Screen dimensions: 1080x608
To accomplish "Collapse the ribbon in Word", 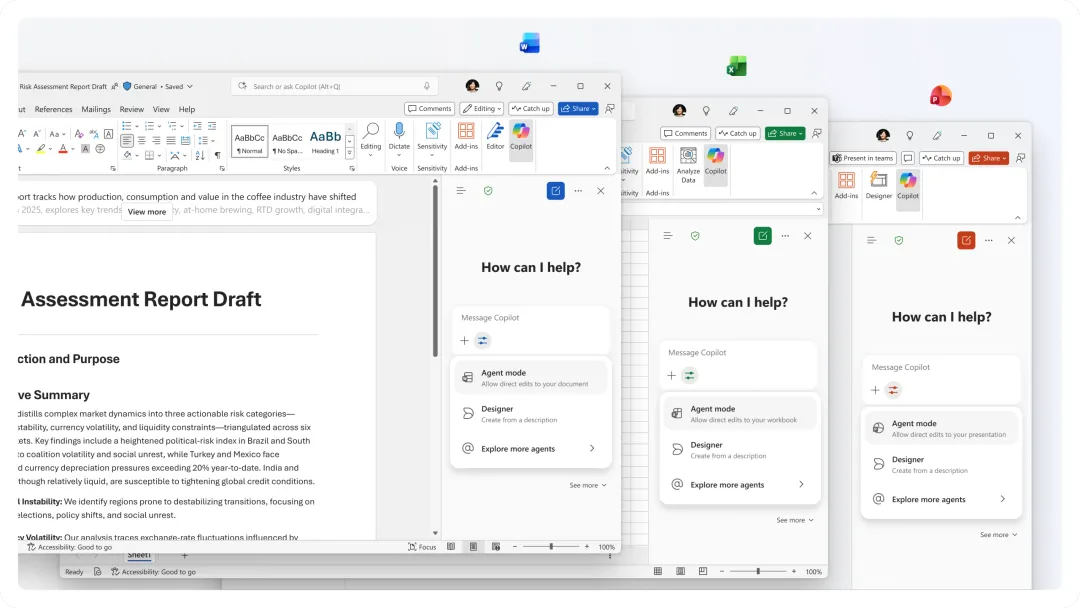I will (x=607, y=168).
